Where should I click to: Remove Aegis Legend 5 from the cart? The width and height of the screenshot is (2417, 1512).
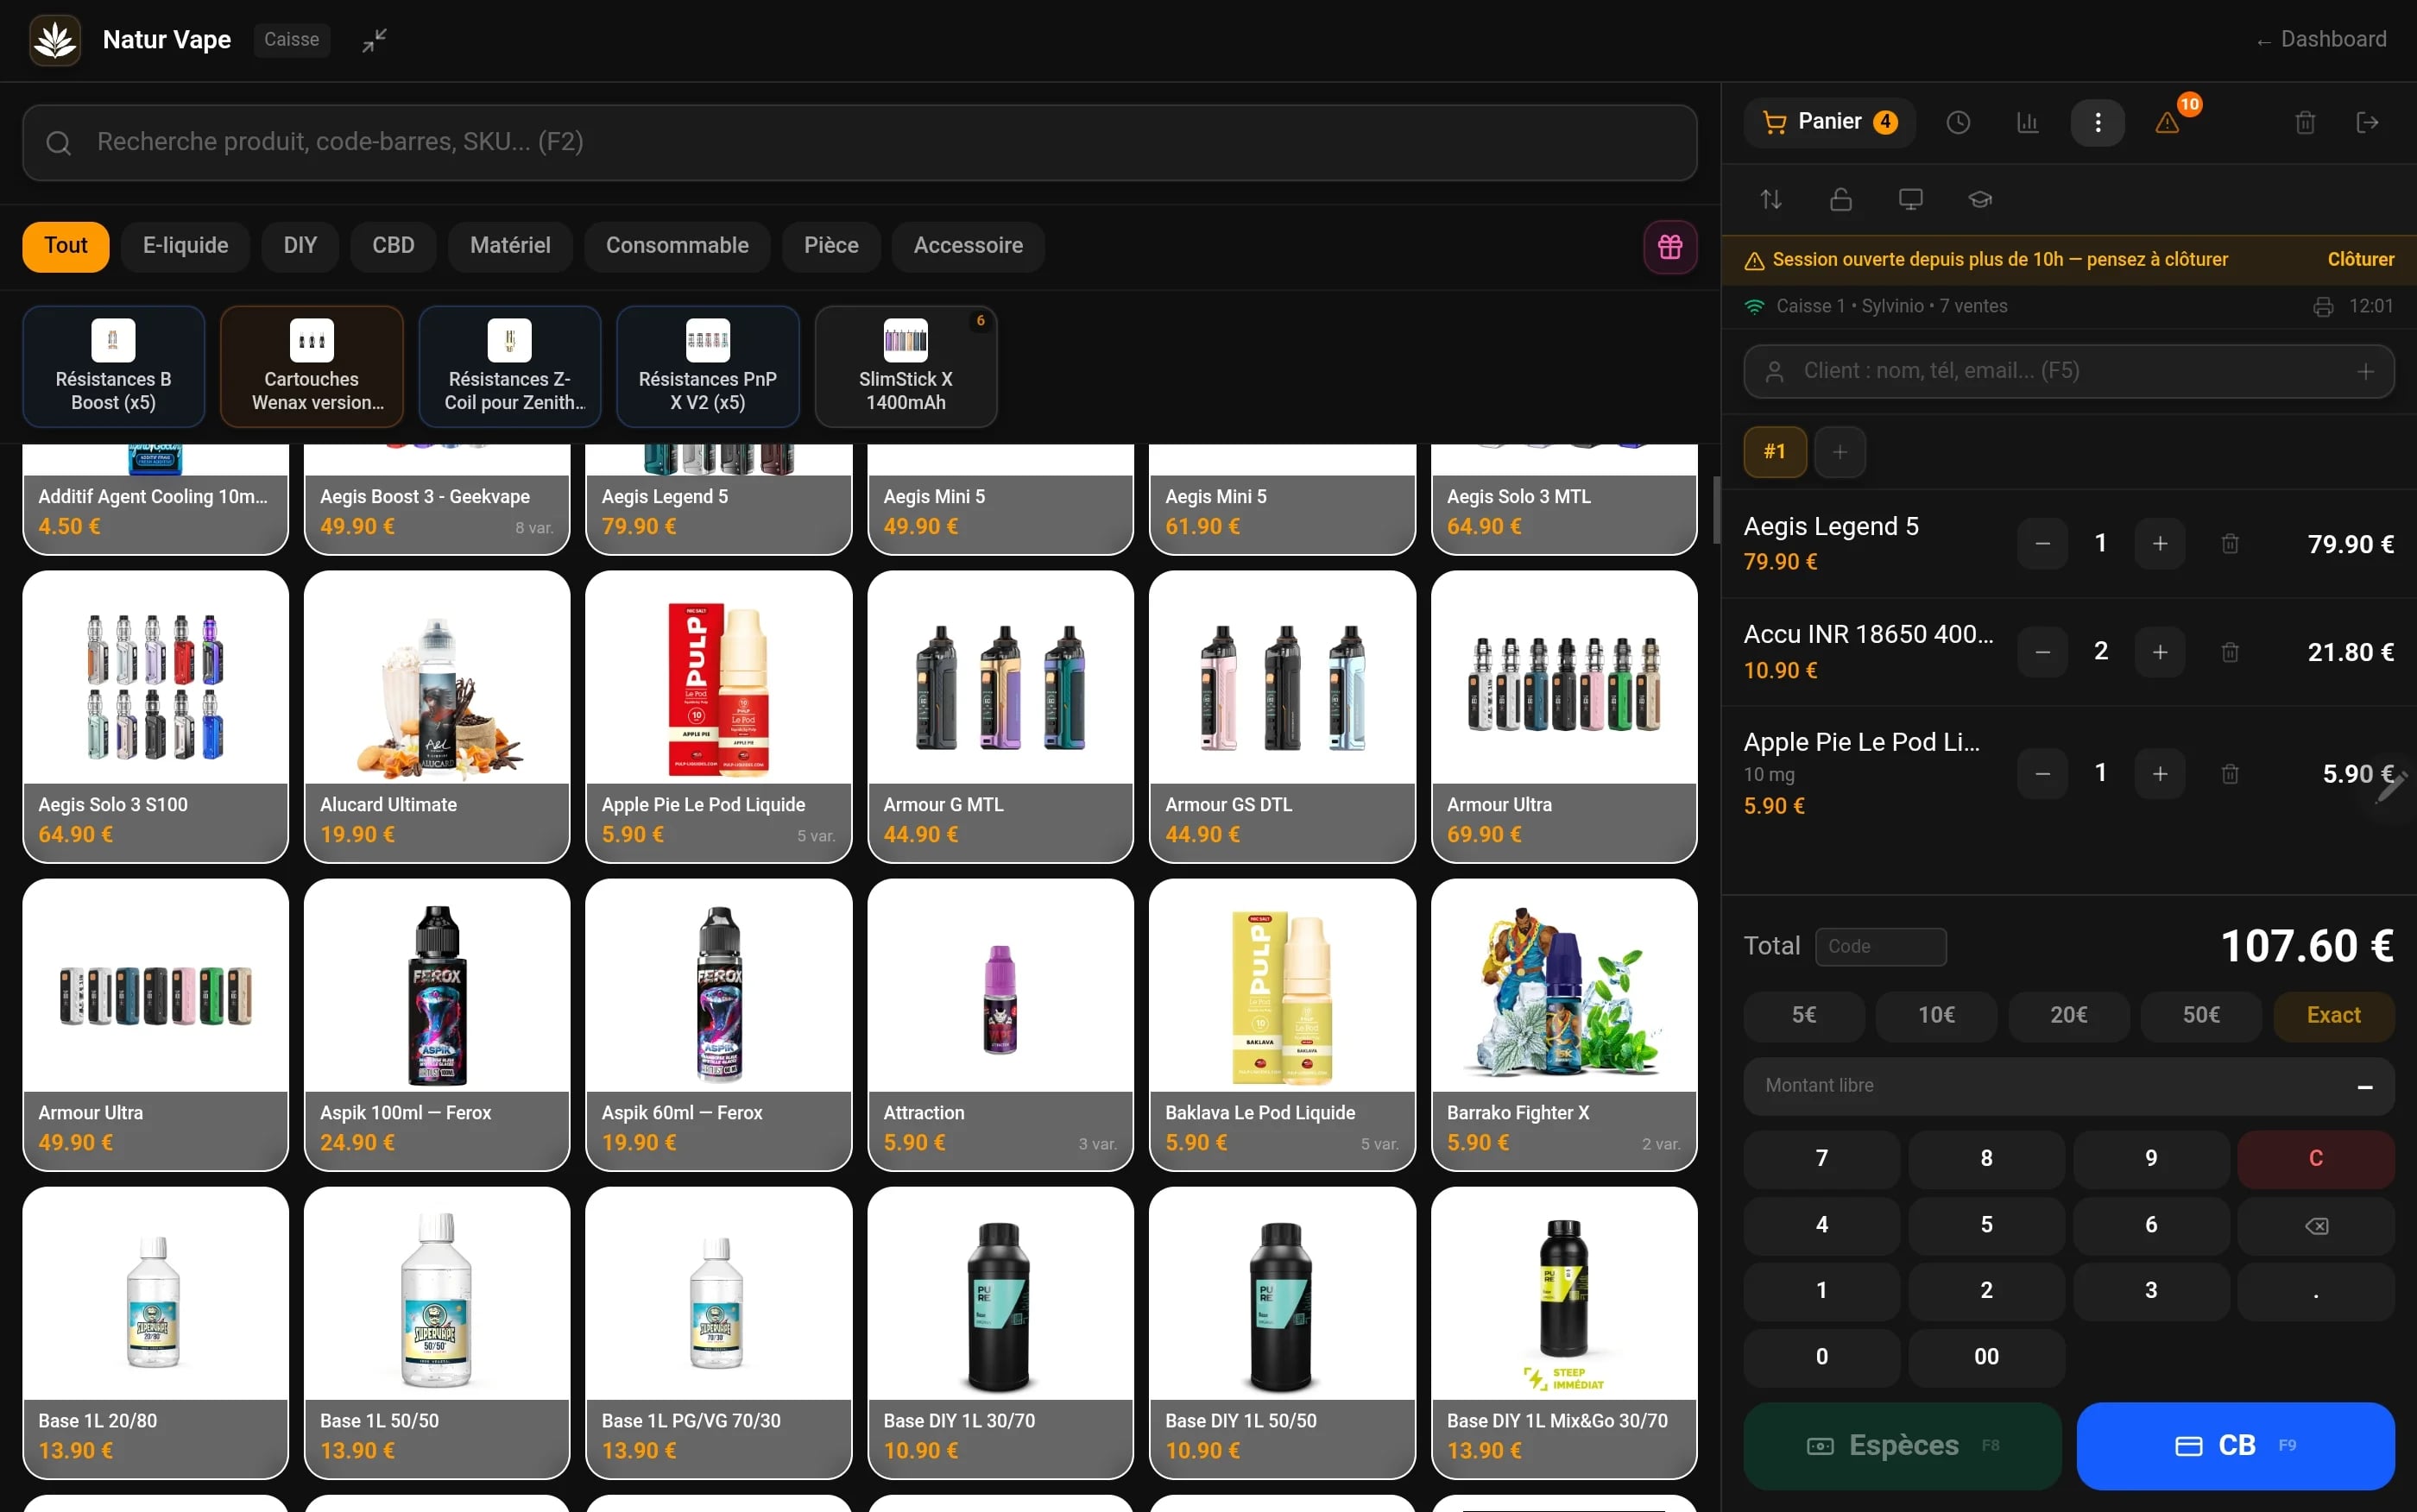coord(2229,543)
